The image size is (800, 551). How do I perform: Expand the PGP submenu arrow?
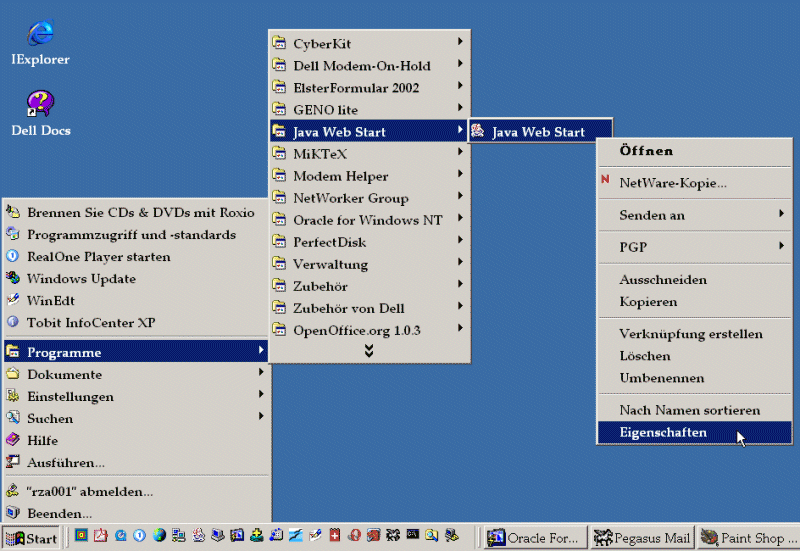click(781, 245)
